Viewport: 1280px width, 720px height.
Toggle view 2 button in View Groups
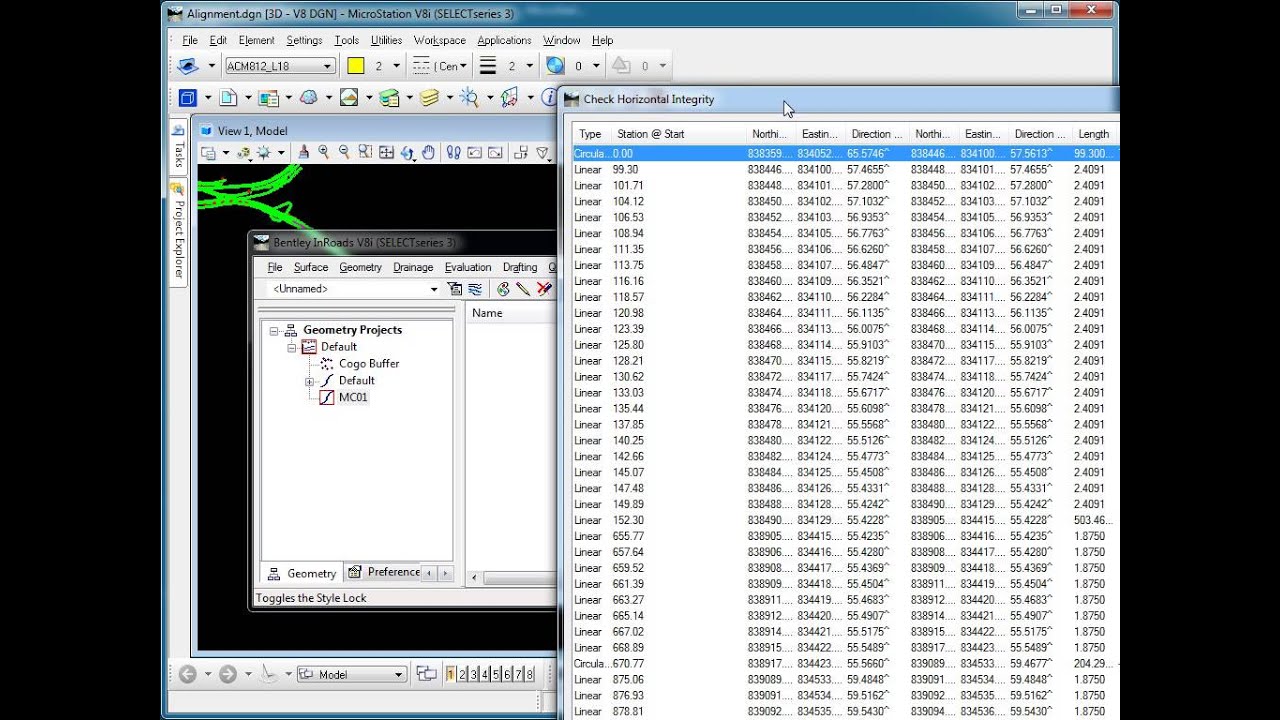click(x=462, y=674)
